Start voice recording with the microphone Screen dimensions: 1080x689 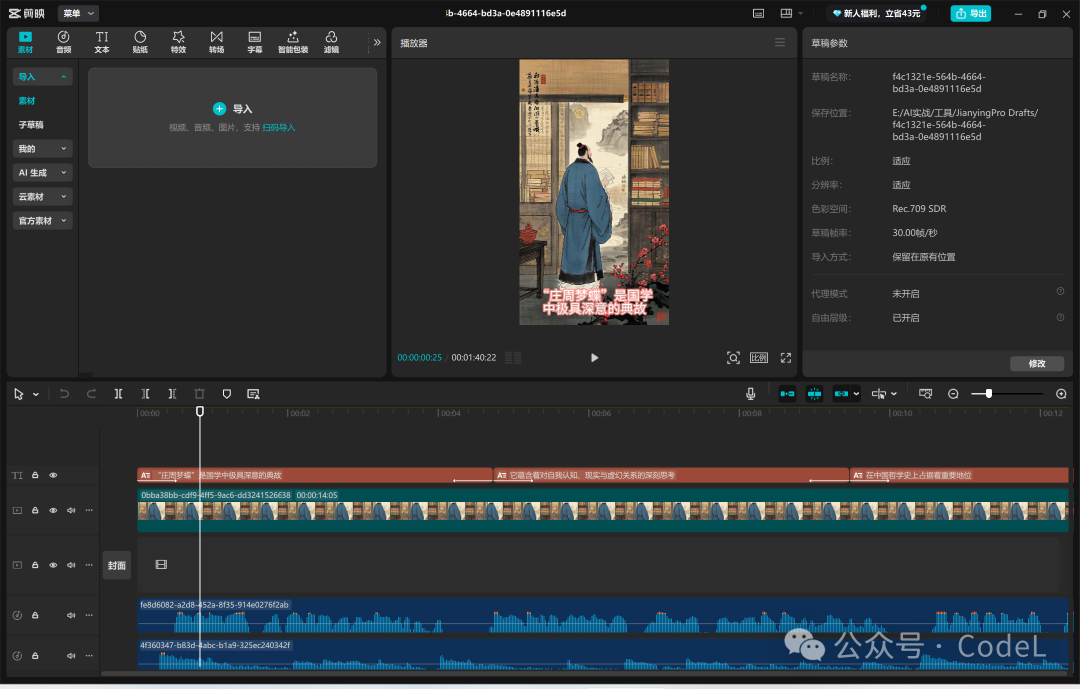coord(751,394)
